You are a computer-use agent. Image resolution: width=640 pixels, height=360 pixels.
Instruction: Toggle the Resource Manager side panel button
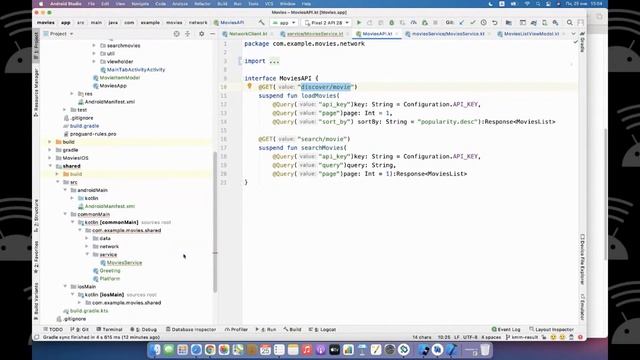coord(36,93)
